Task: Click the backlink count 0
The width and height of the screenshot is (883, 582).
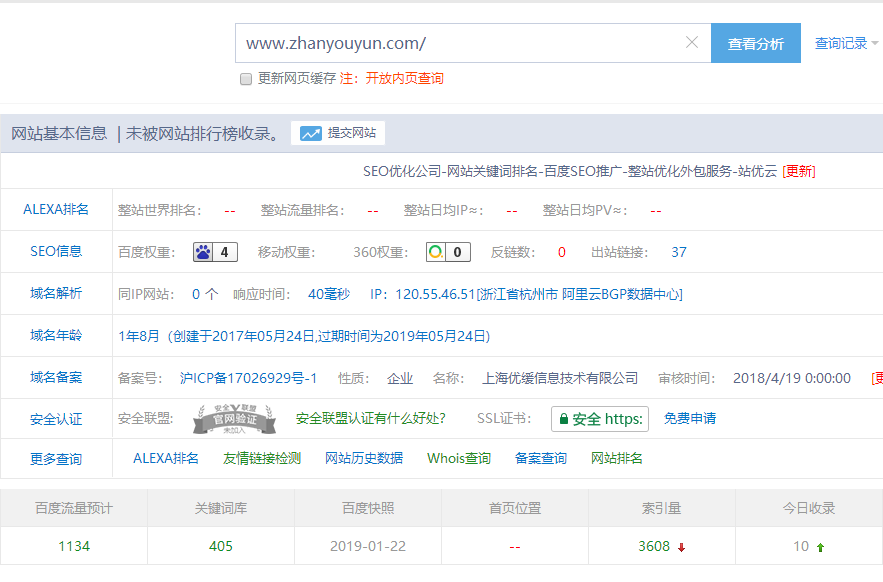Action: pyautogui.click(x=561, y=252)
